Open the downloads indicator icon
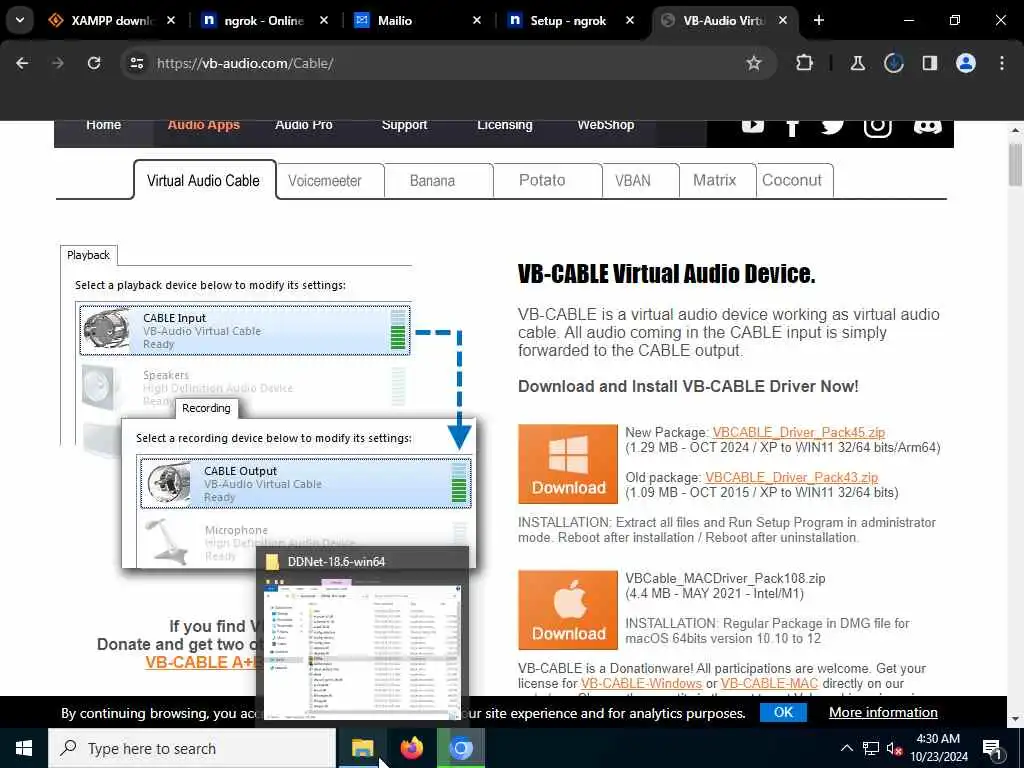The height and width of the screenshot is (768, 1024). pyautogui.click(x=893, y=63)
